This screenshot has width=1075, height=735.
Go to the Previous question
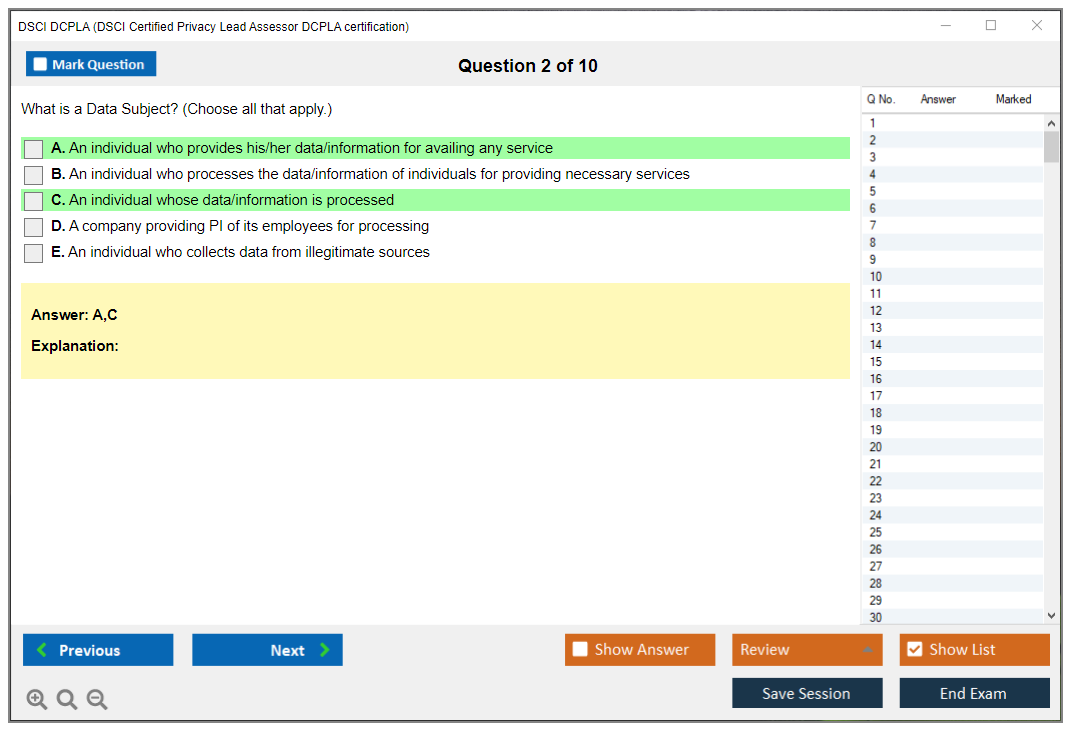click(98, 650)
